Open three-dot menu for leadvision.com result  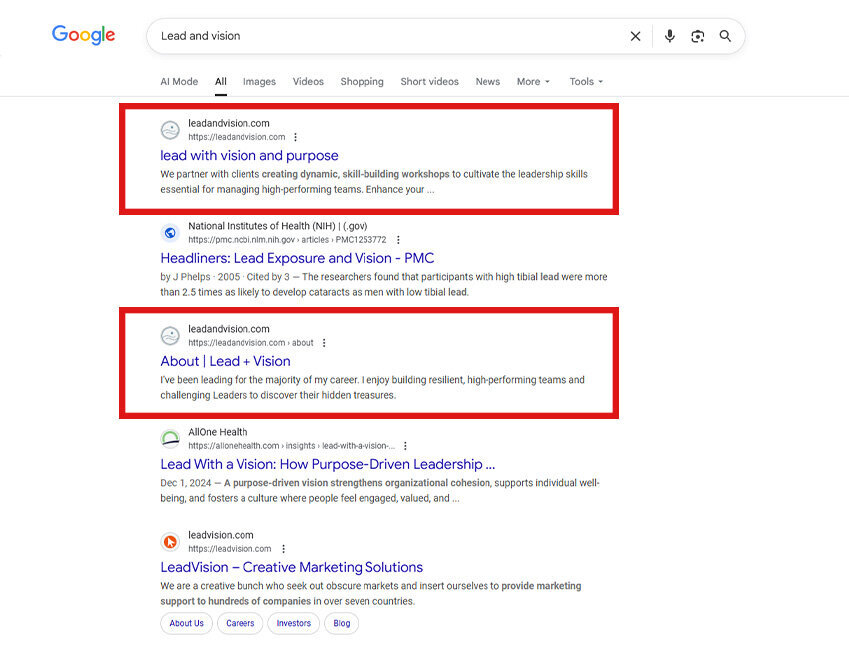(284, 549)
